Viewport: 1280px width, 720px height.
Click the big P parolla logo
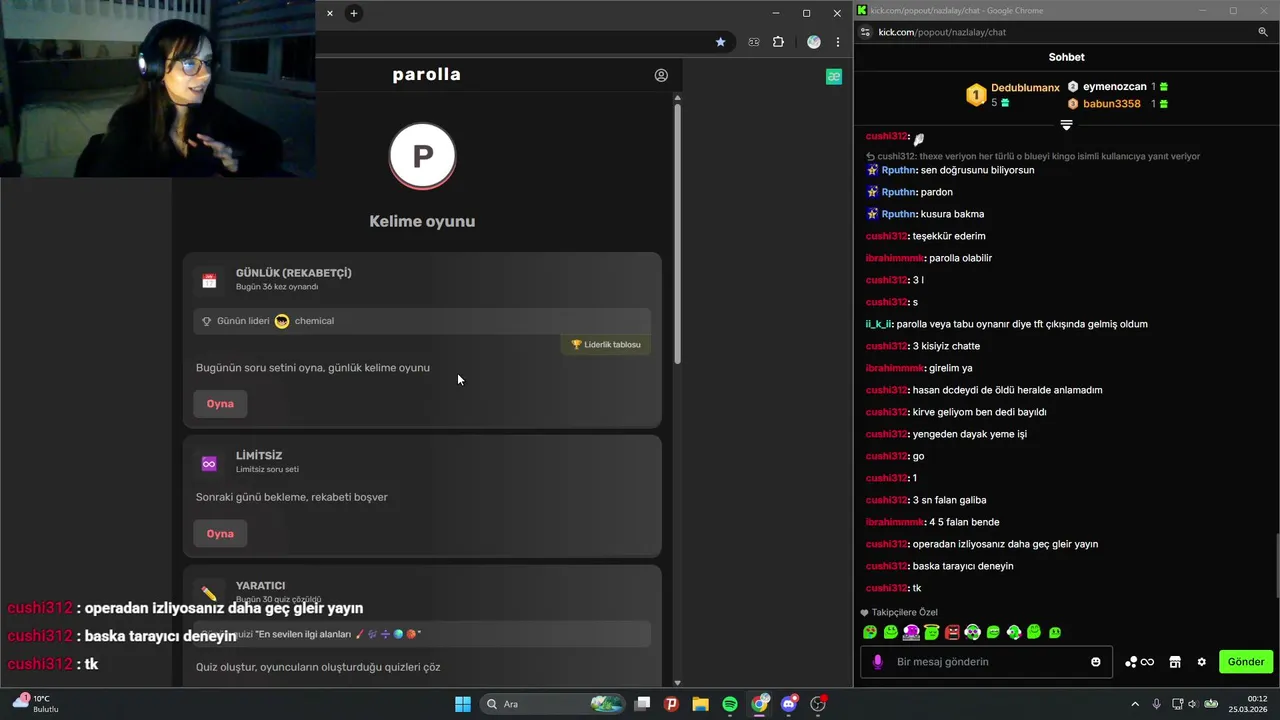coord(422,156)
